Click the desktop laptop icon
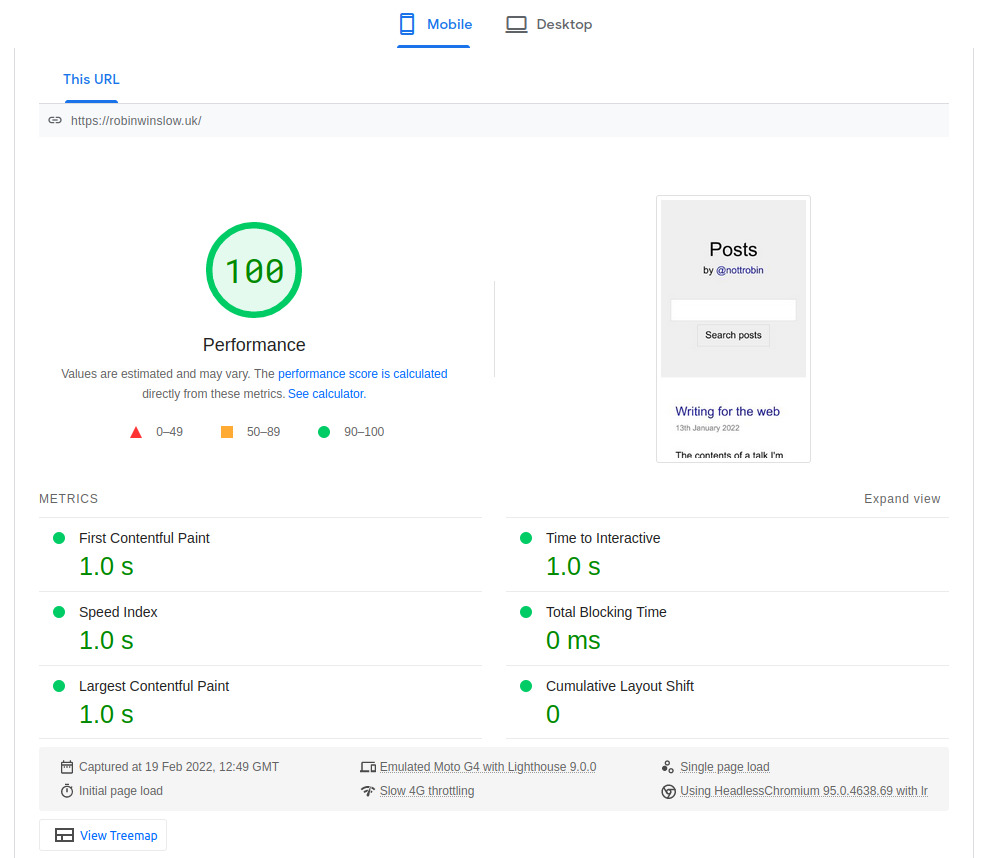989x858 pixels. [516, 25]
